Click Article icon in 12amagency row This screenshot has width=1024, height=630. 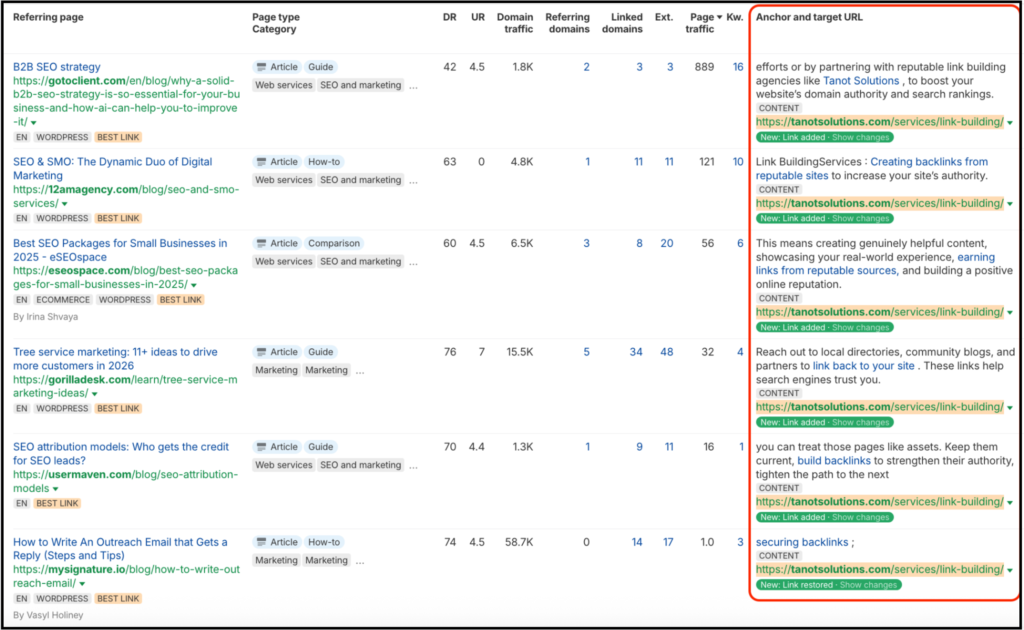click(x=261, y=161)
